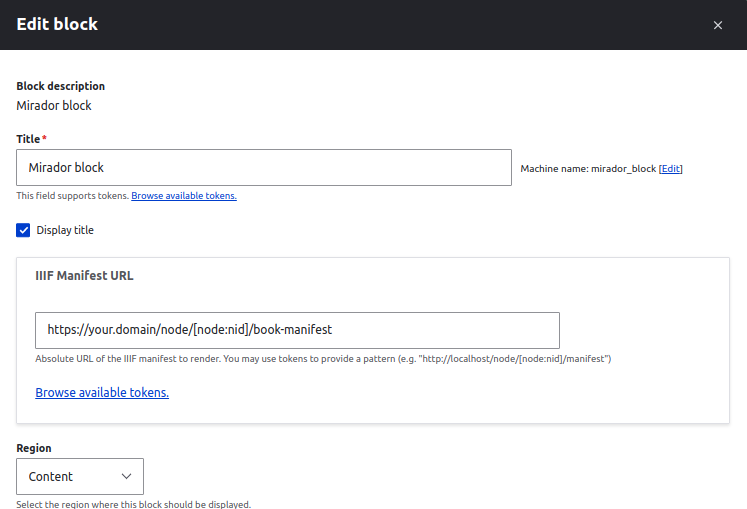The width and height of the screenshot is (747, 509).
Task: Open the Region dropdown
Action: tap(80, 476)
